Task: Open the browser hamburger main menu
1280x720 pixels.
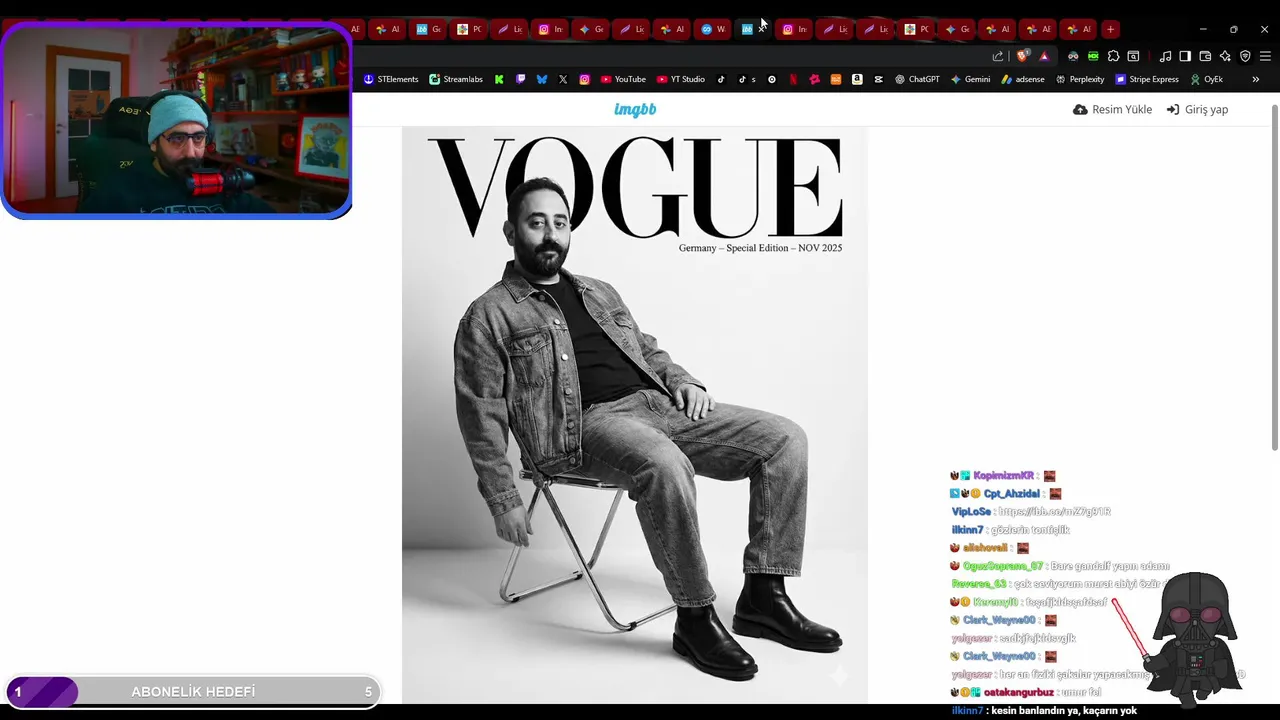Action: tap(1265, 56)
